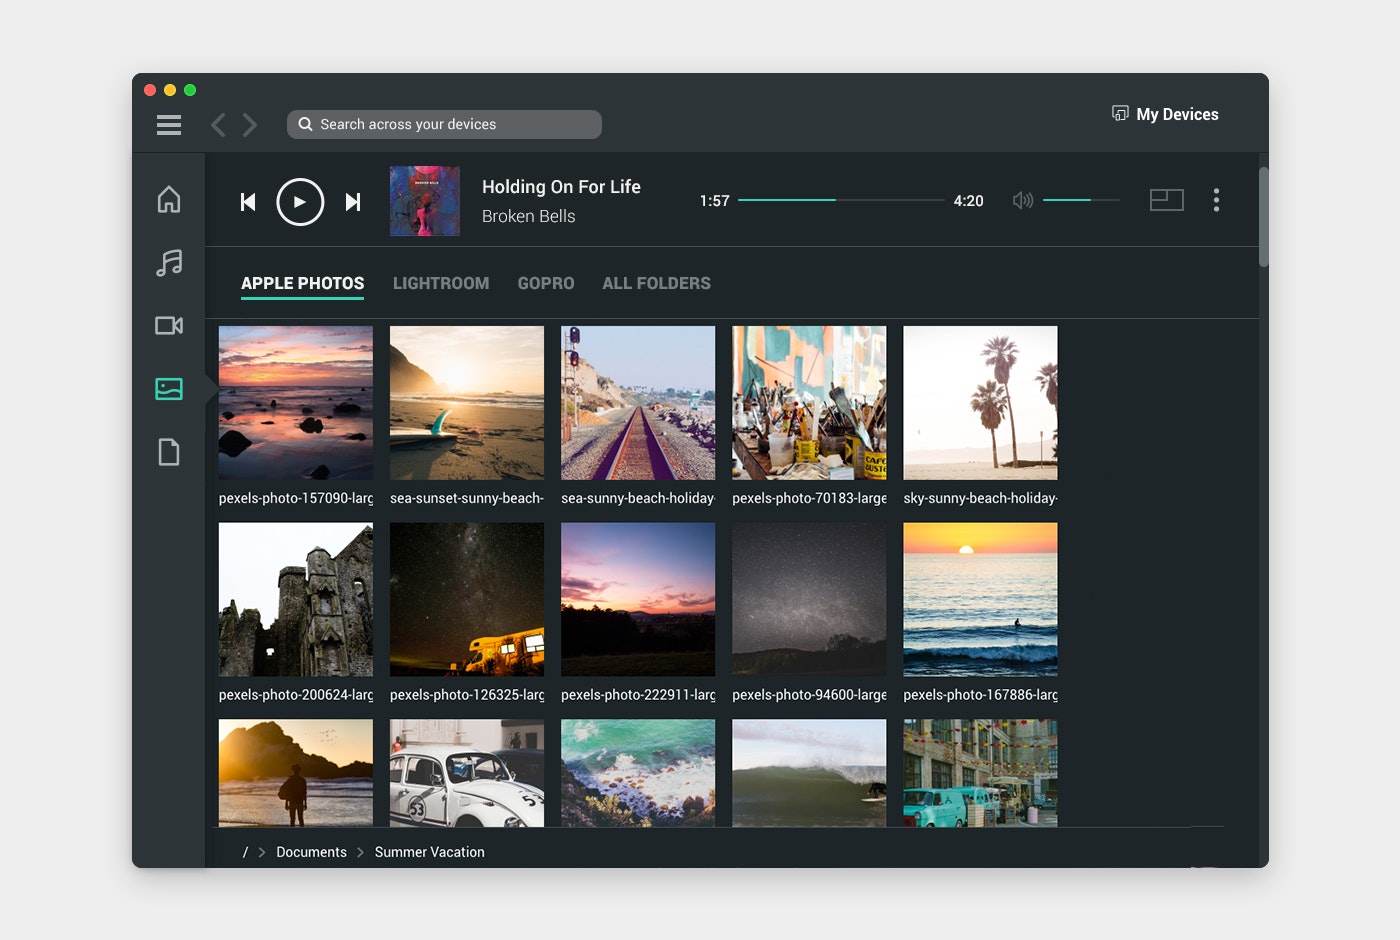The width and height of the screenshot is (1400, 940).
Task: Skip to next track
Action: click(352, 202)
